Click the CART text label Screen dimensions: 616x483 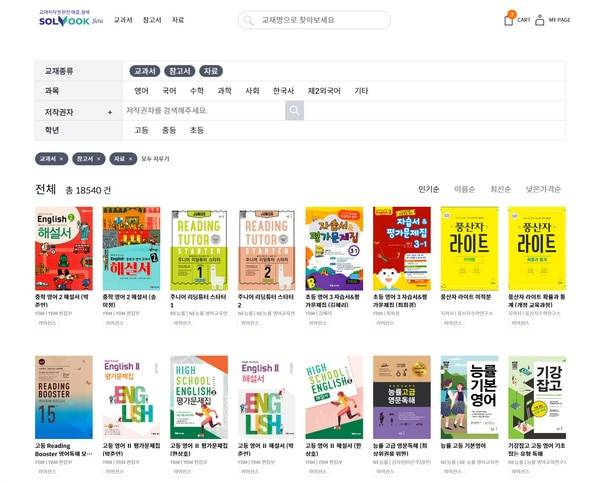[524, 20]
